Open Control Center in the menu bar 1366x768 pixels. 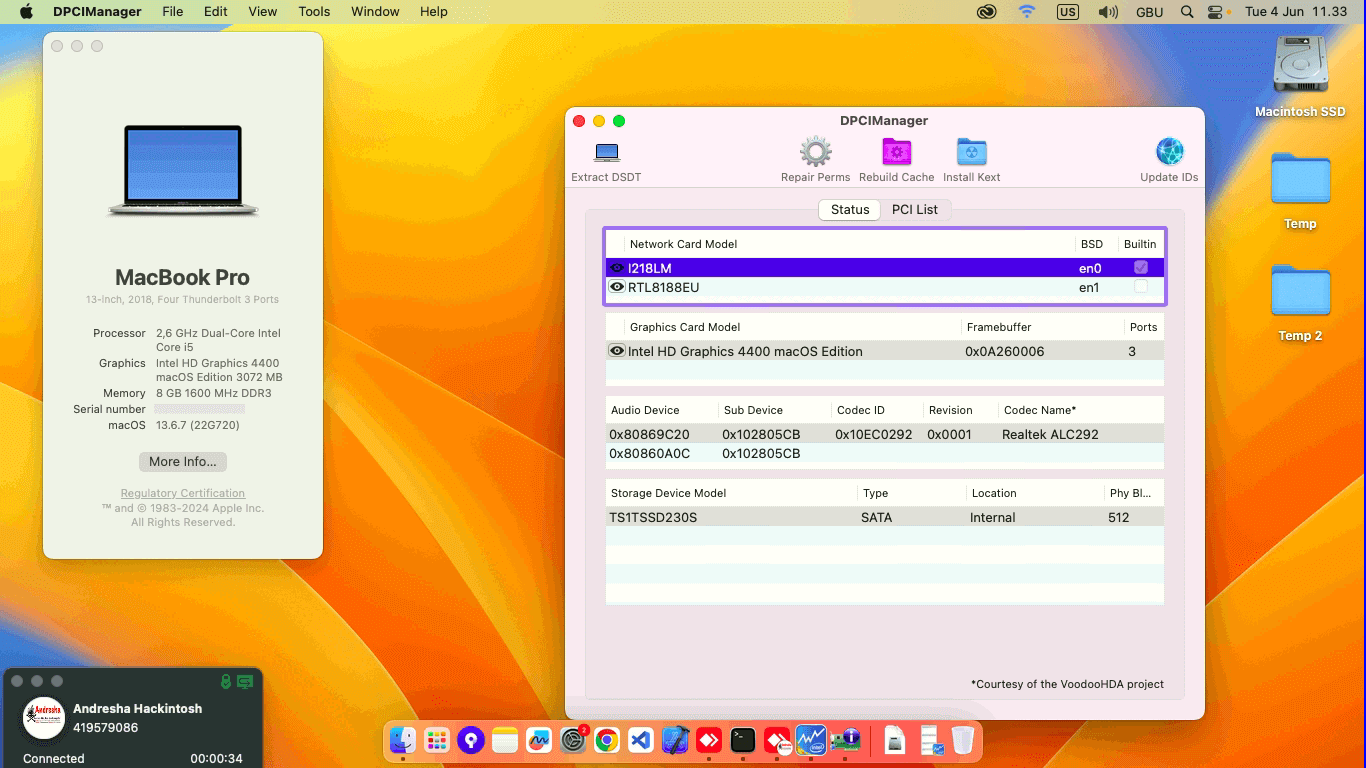[x=1216, y=12]
